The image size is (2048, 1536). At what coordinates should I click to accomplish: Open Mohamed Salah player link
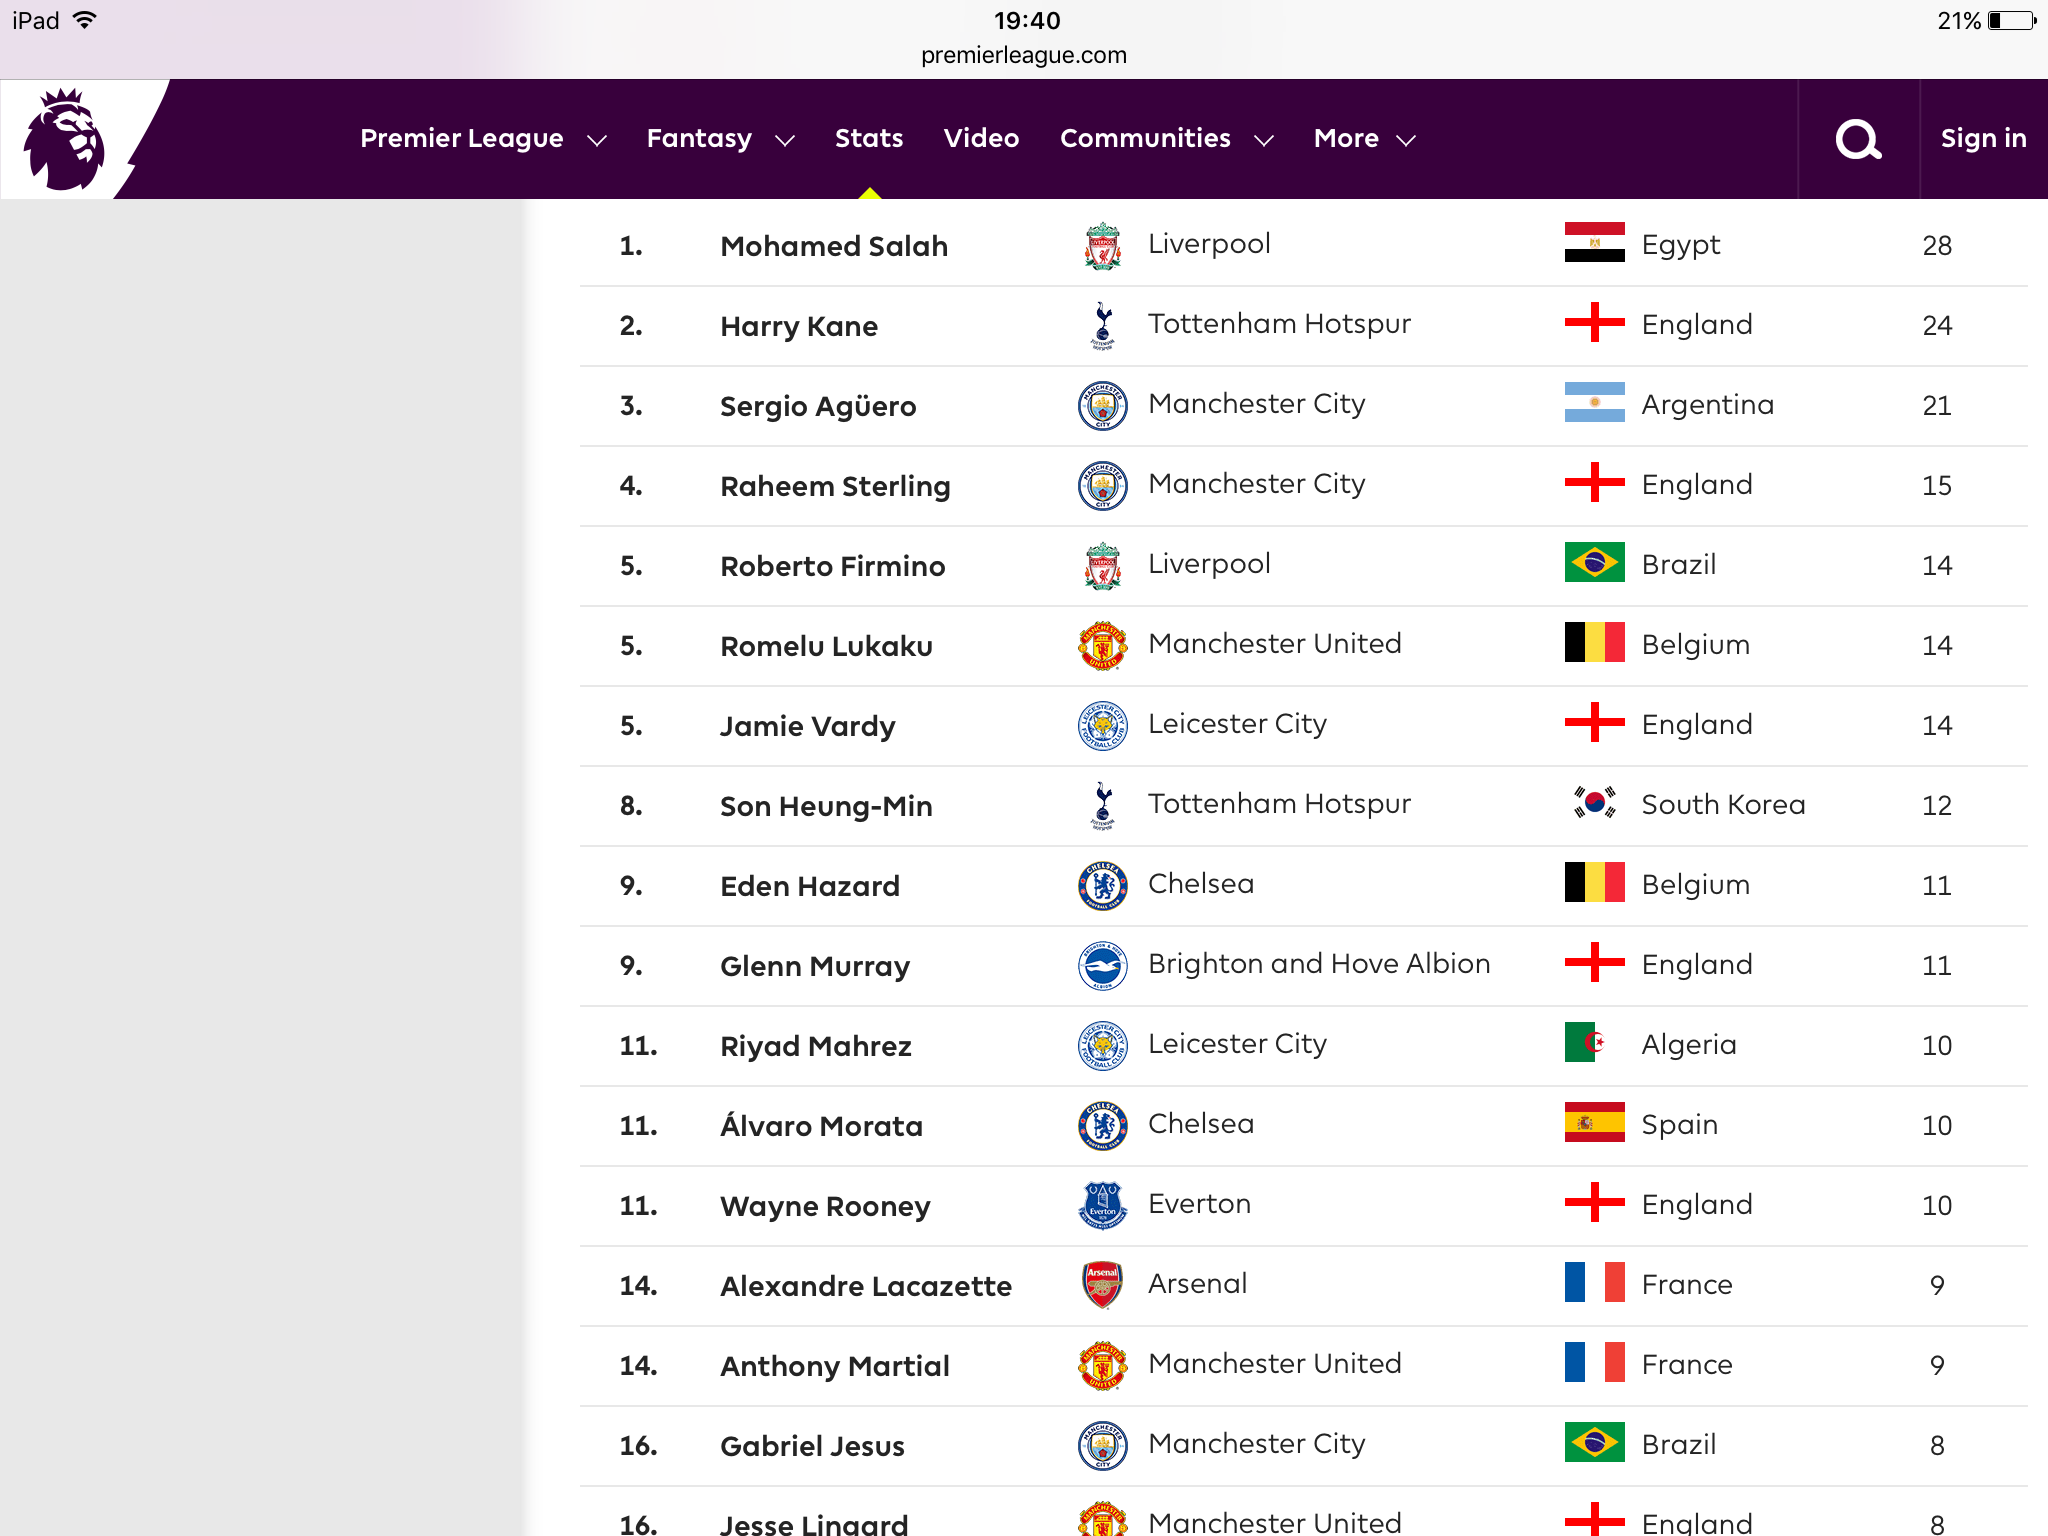click(x=834, y=246)
